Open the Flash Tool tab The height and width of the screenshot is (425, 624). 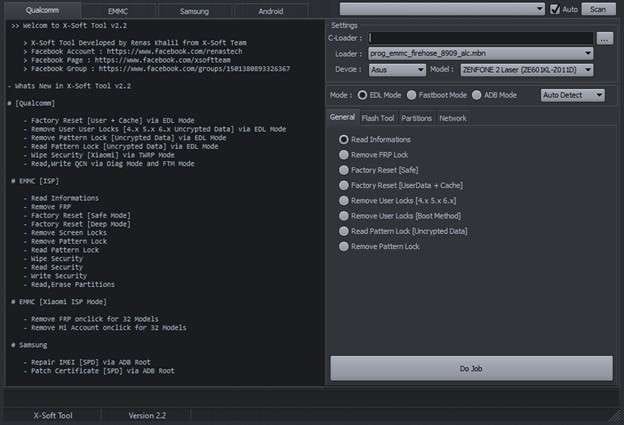[x=378, y=118]
